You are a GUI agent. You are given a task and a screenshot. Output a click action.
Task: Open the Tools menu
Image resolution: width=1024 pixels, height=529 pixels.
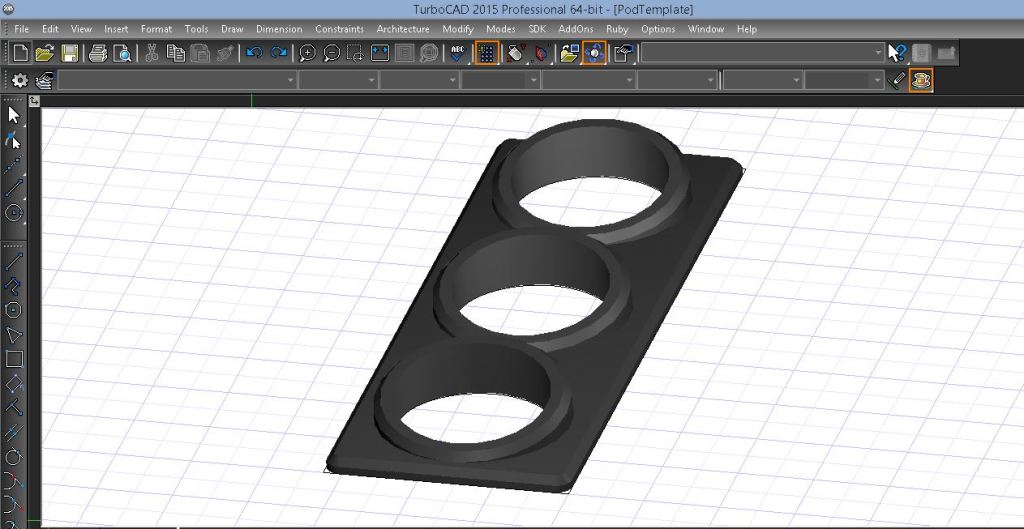tap(196, 29)
